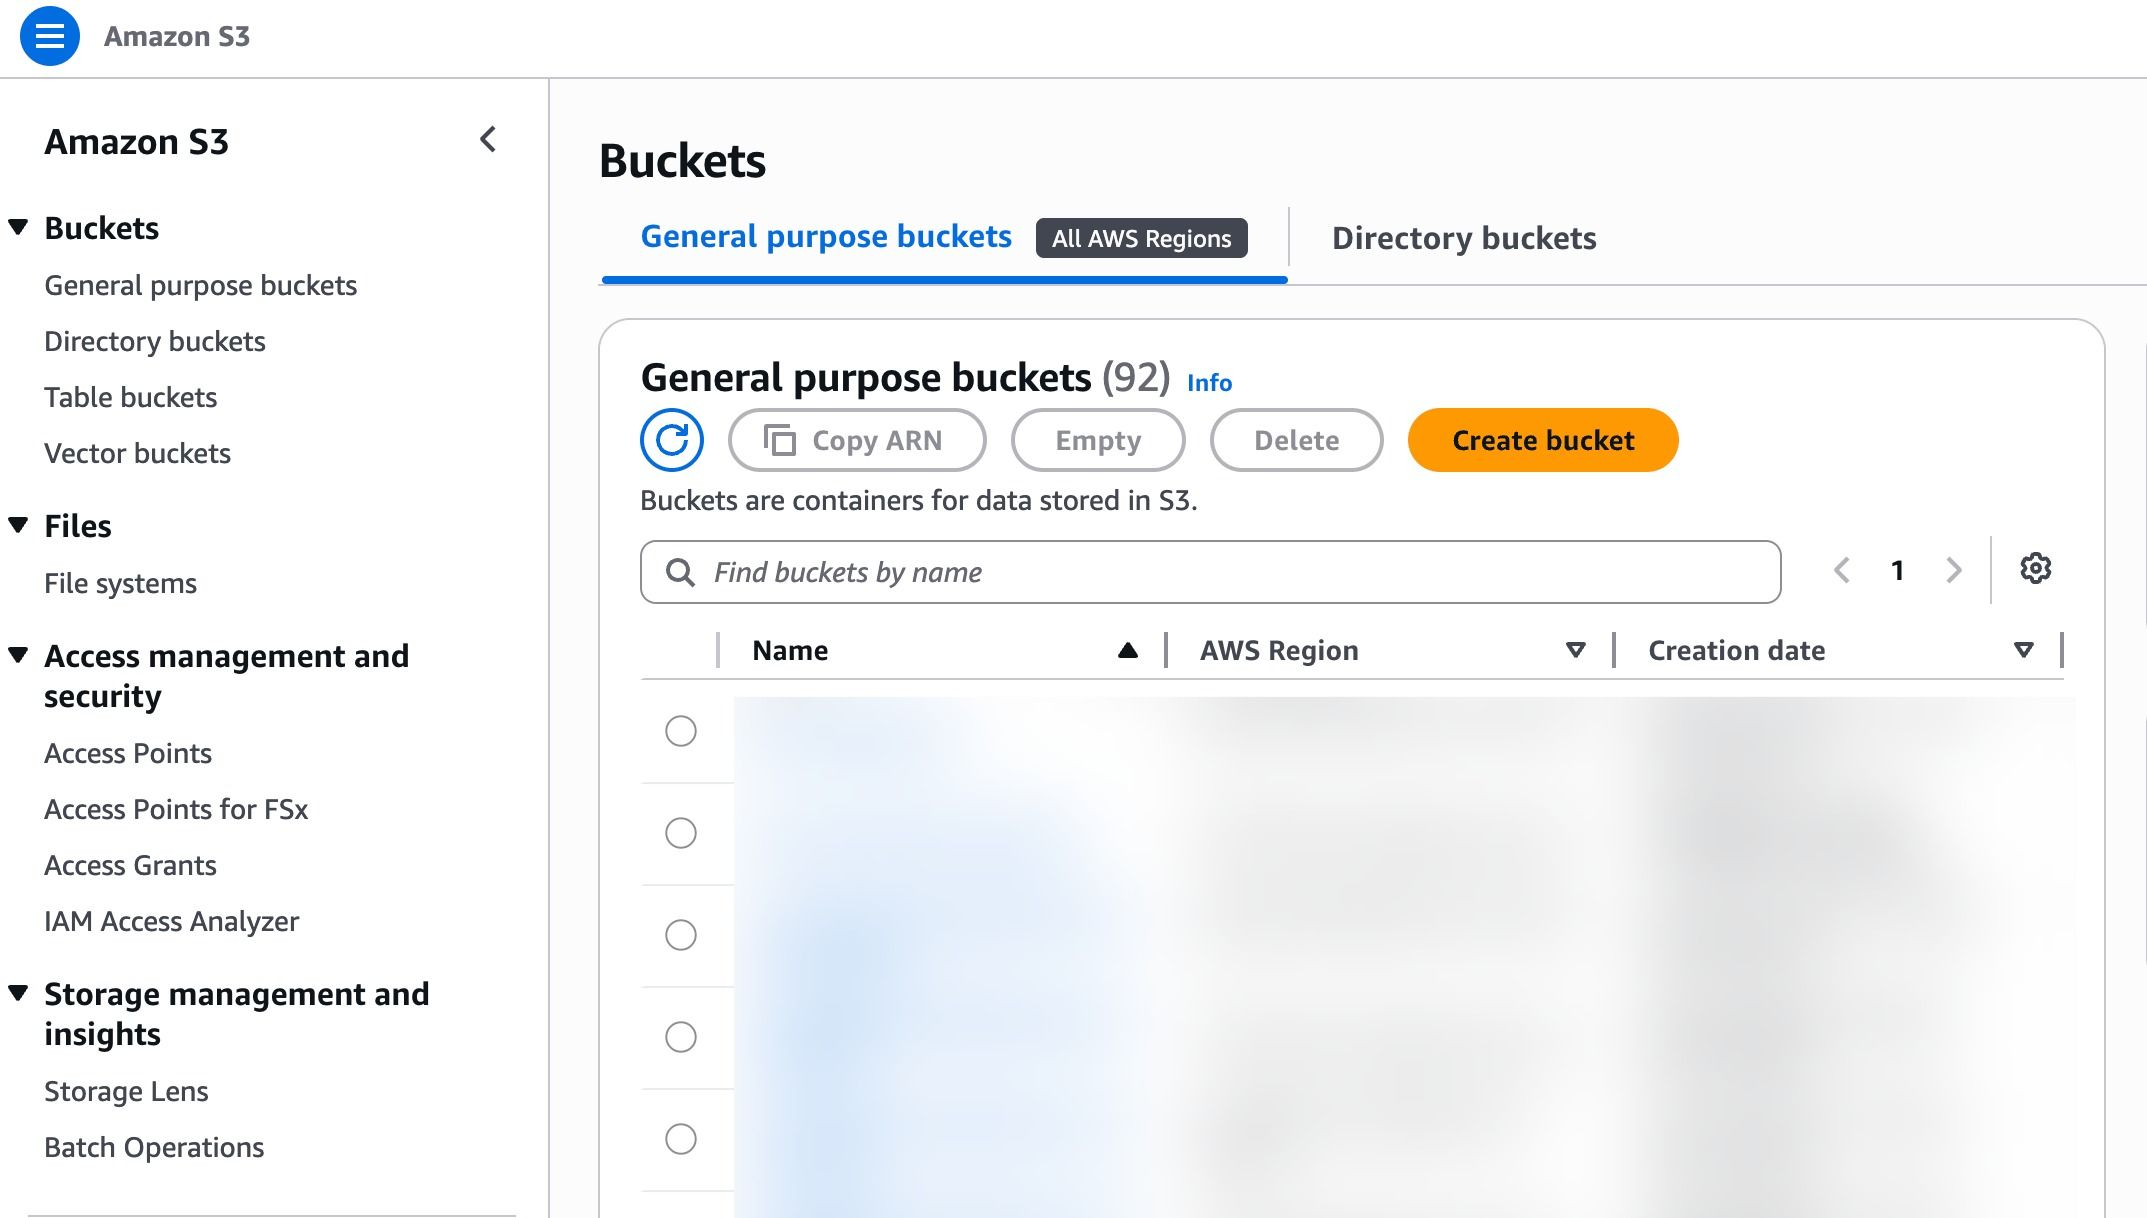
Task: Select the first bucket radio button
Action: coord(681,731)
